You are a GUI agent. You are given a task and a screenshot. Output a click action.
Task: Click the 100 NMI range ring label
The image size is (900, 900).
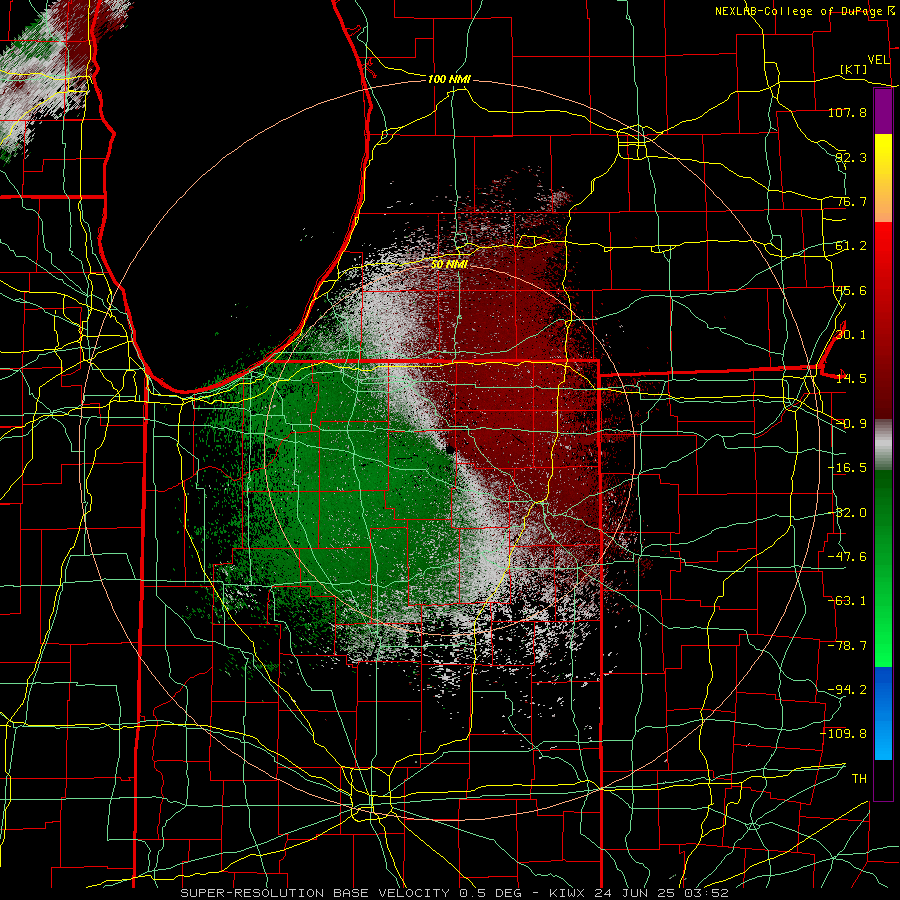tap(449, 79)
